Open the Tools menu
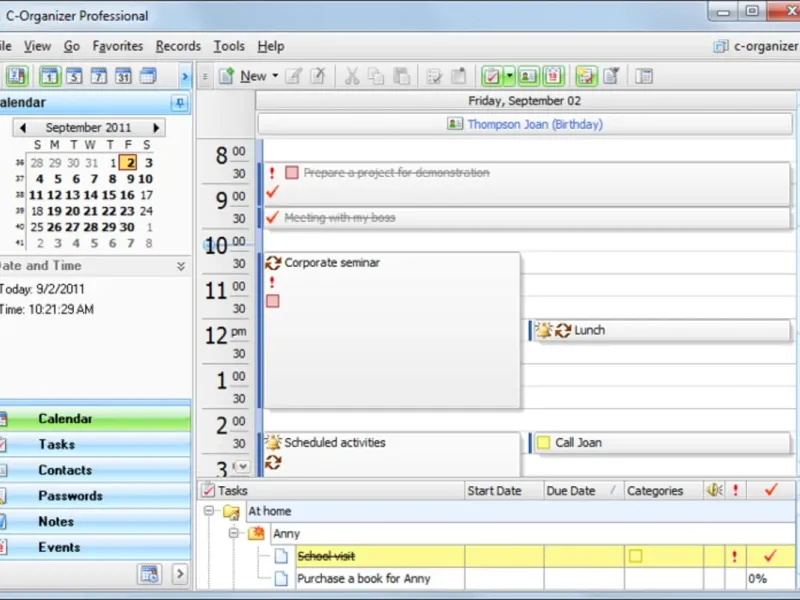The image size is (800, 600). 229,46
